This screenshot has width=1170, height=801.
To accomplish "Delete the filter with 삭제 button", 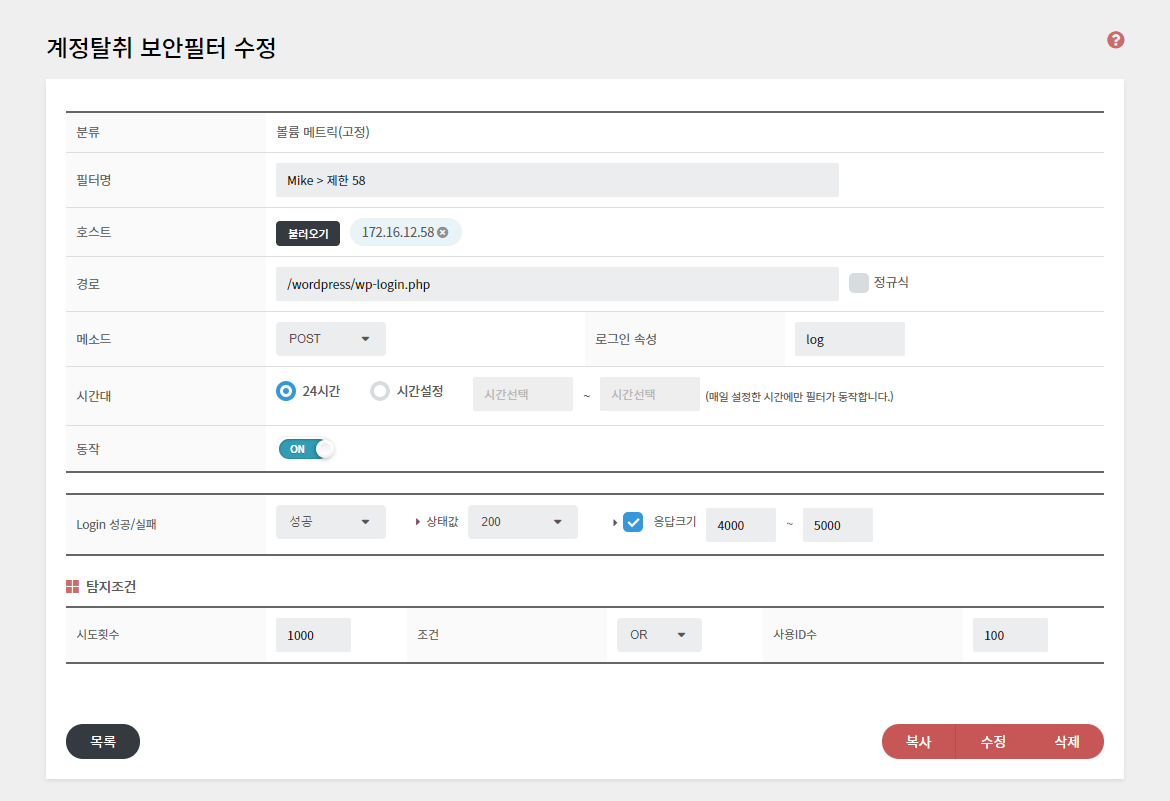I will tap(1066, 742).
